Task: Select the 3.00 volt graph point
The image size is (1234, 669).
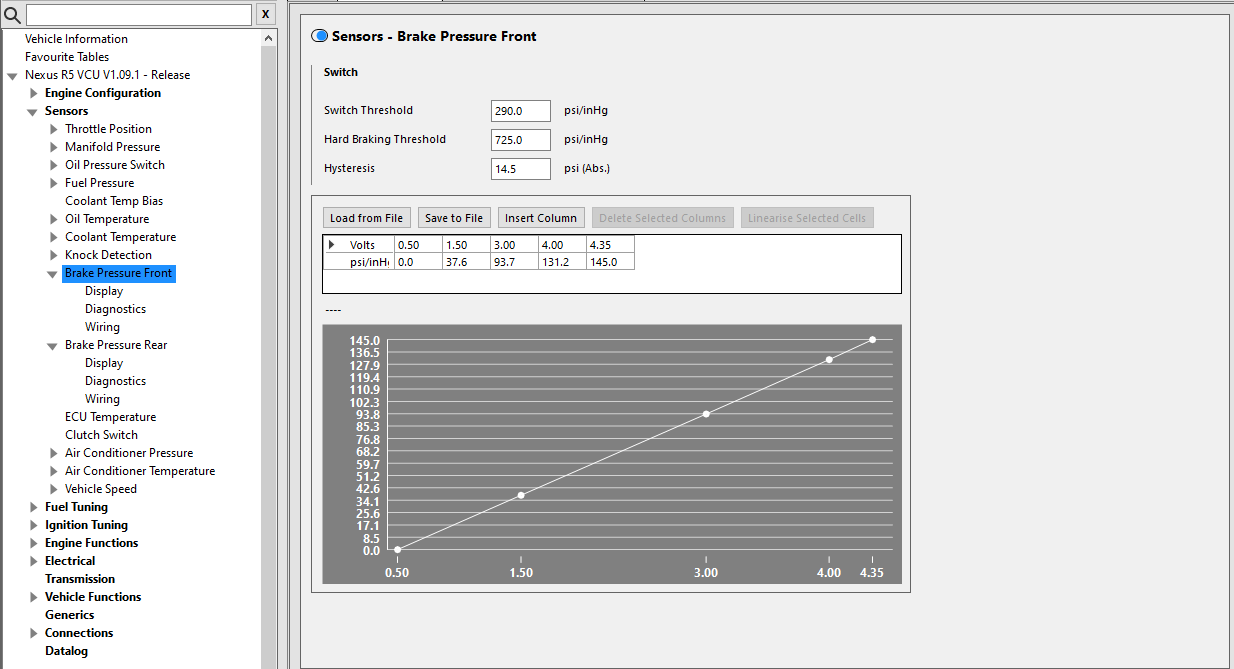Action: 706,414
